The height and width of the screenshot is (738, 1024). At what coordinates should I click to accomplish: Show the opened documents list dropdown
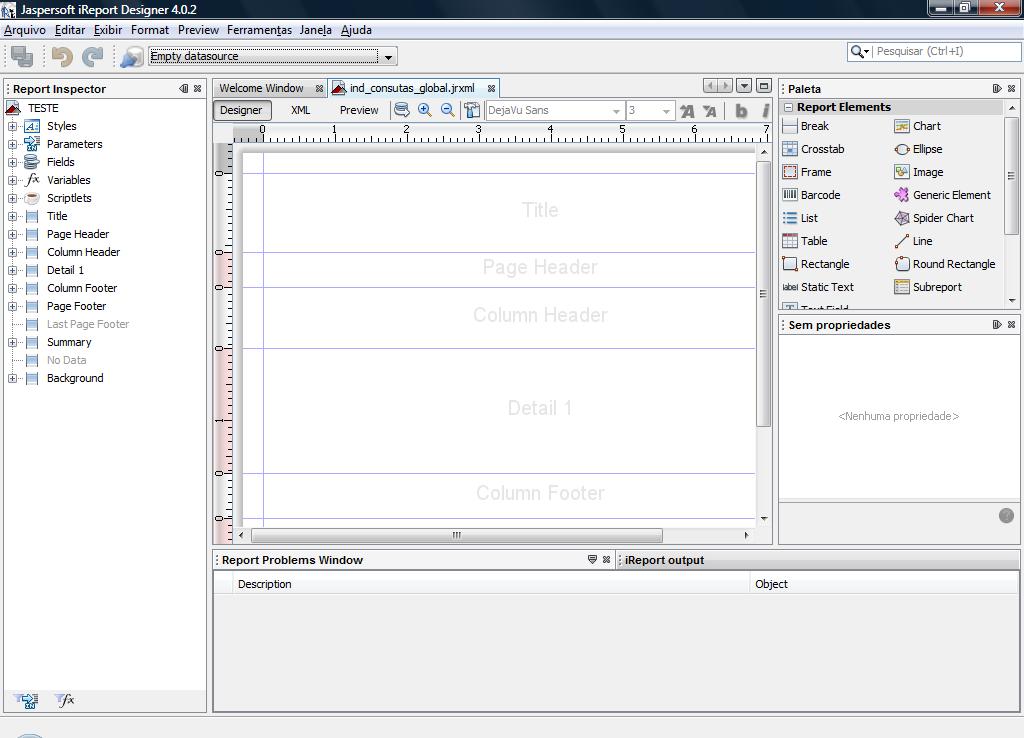[x=744, y=86]
